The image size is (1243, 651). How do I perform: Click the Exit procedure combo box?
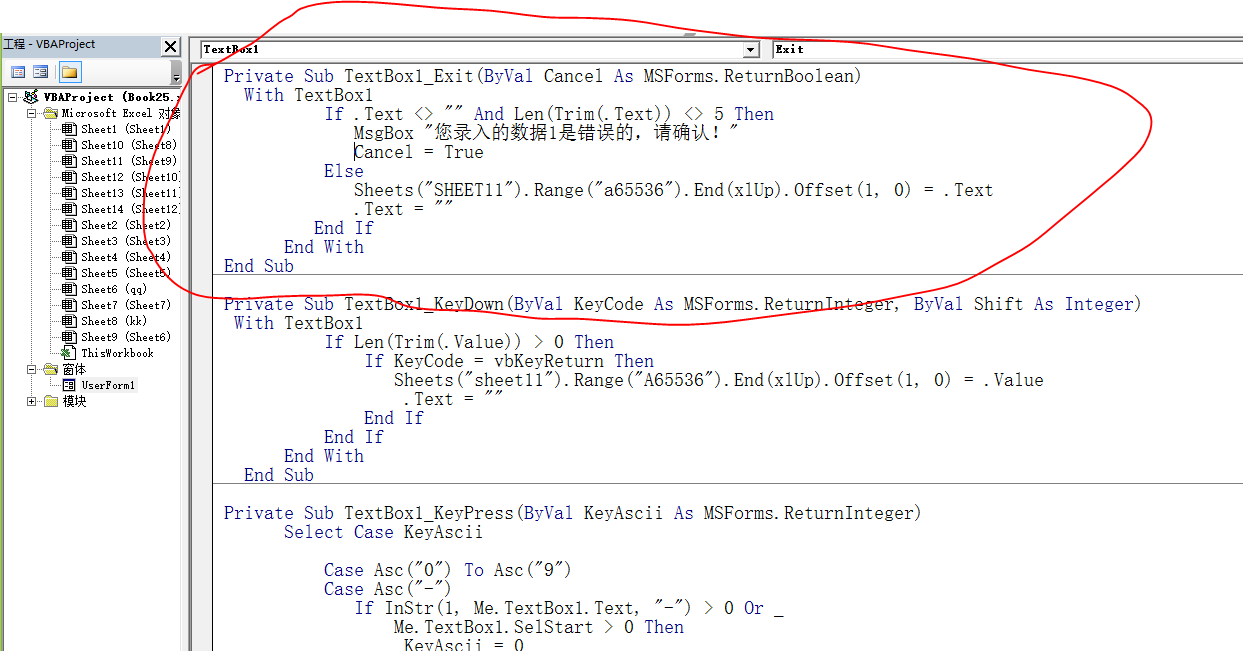pyautogui.click(x=1000, y=49)
